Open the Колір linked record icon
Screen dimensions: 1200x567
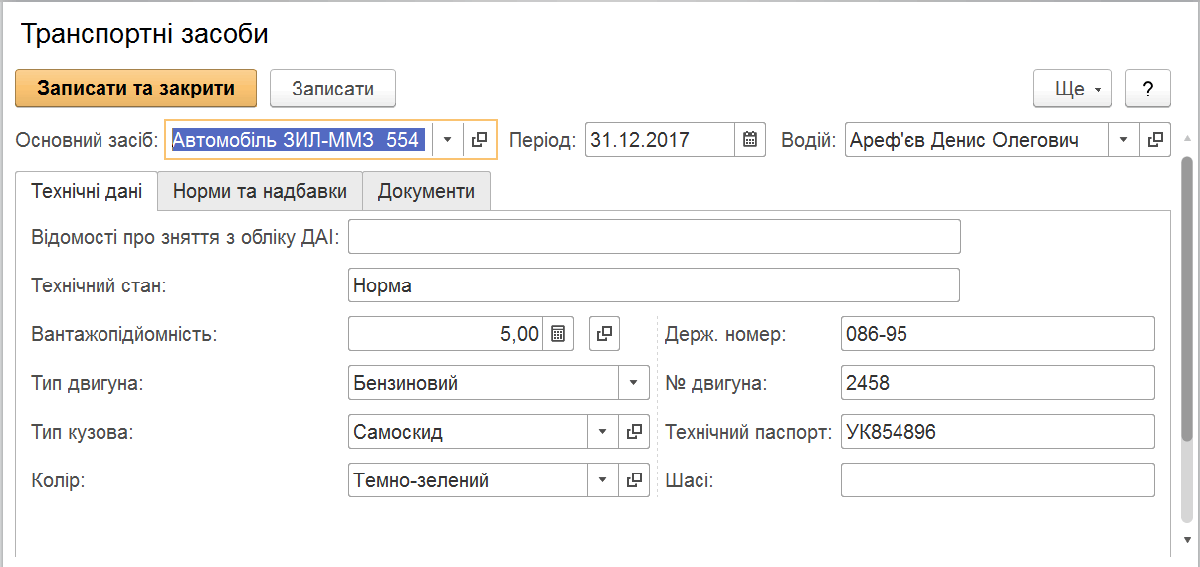(634, 481)
